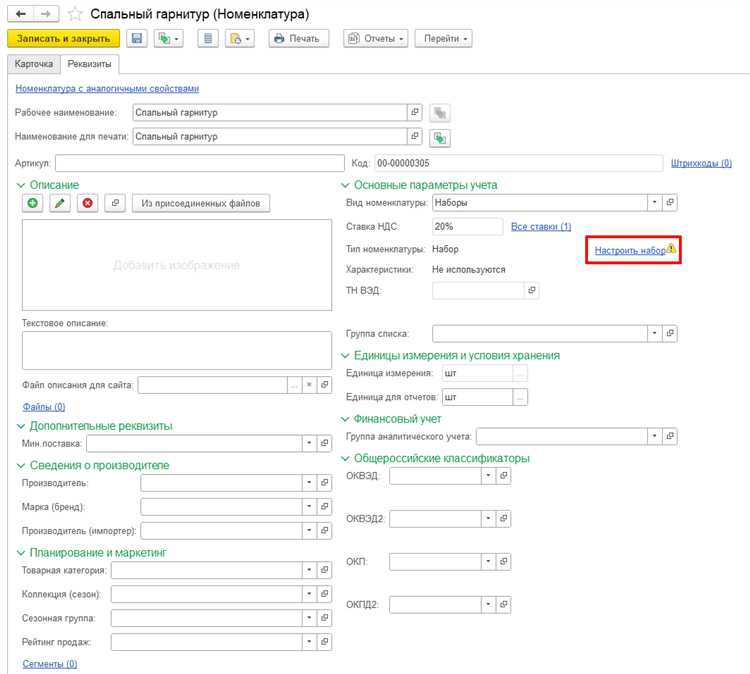Open the Наименование для печати expand icon
The width and height of the screenshot is (750, 674).
[x=414, y=136]
